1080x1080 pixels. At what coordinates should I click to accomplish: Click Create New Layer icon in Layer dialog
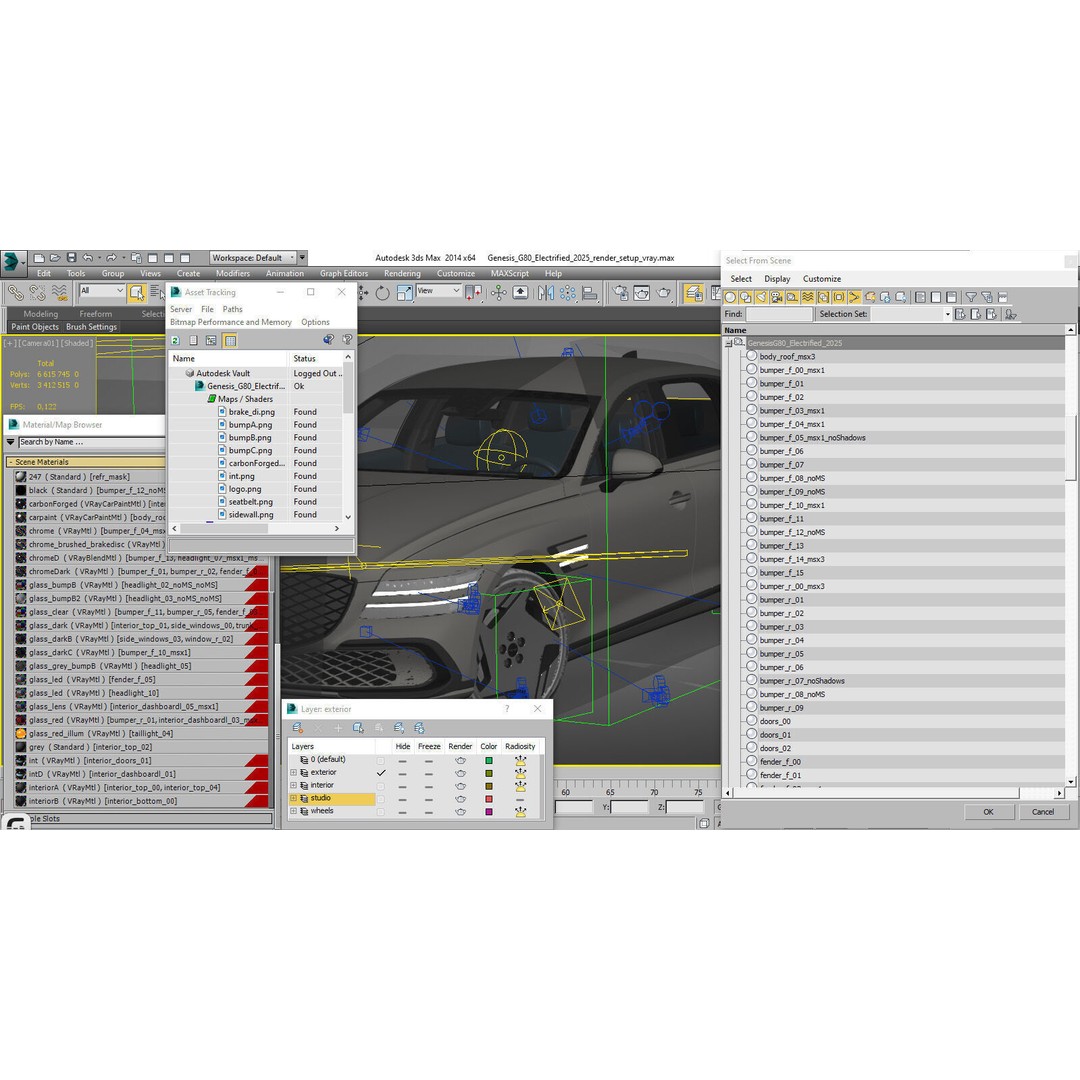click(298, 728)
